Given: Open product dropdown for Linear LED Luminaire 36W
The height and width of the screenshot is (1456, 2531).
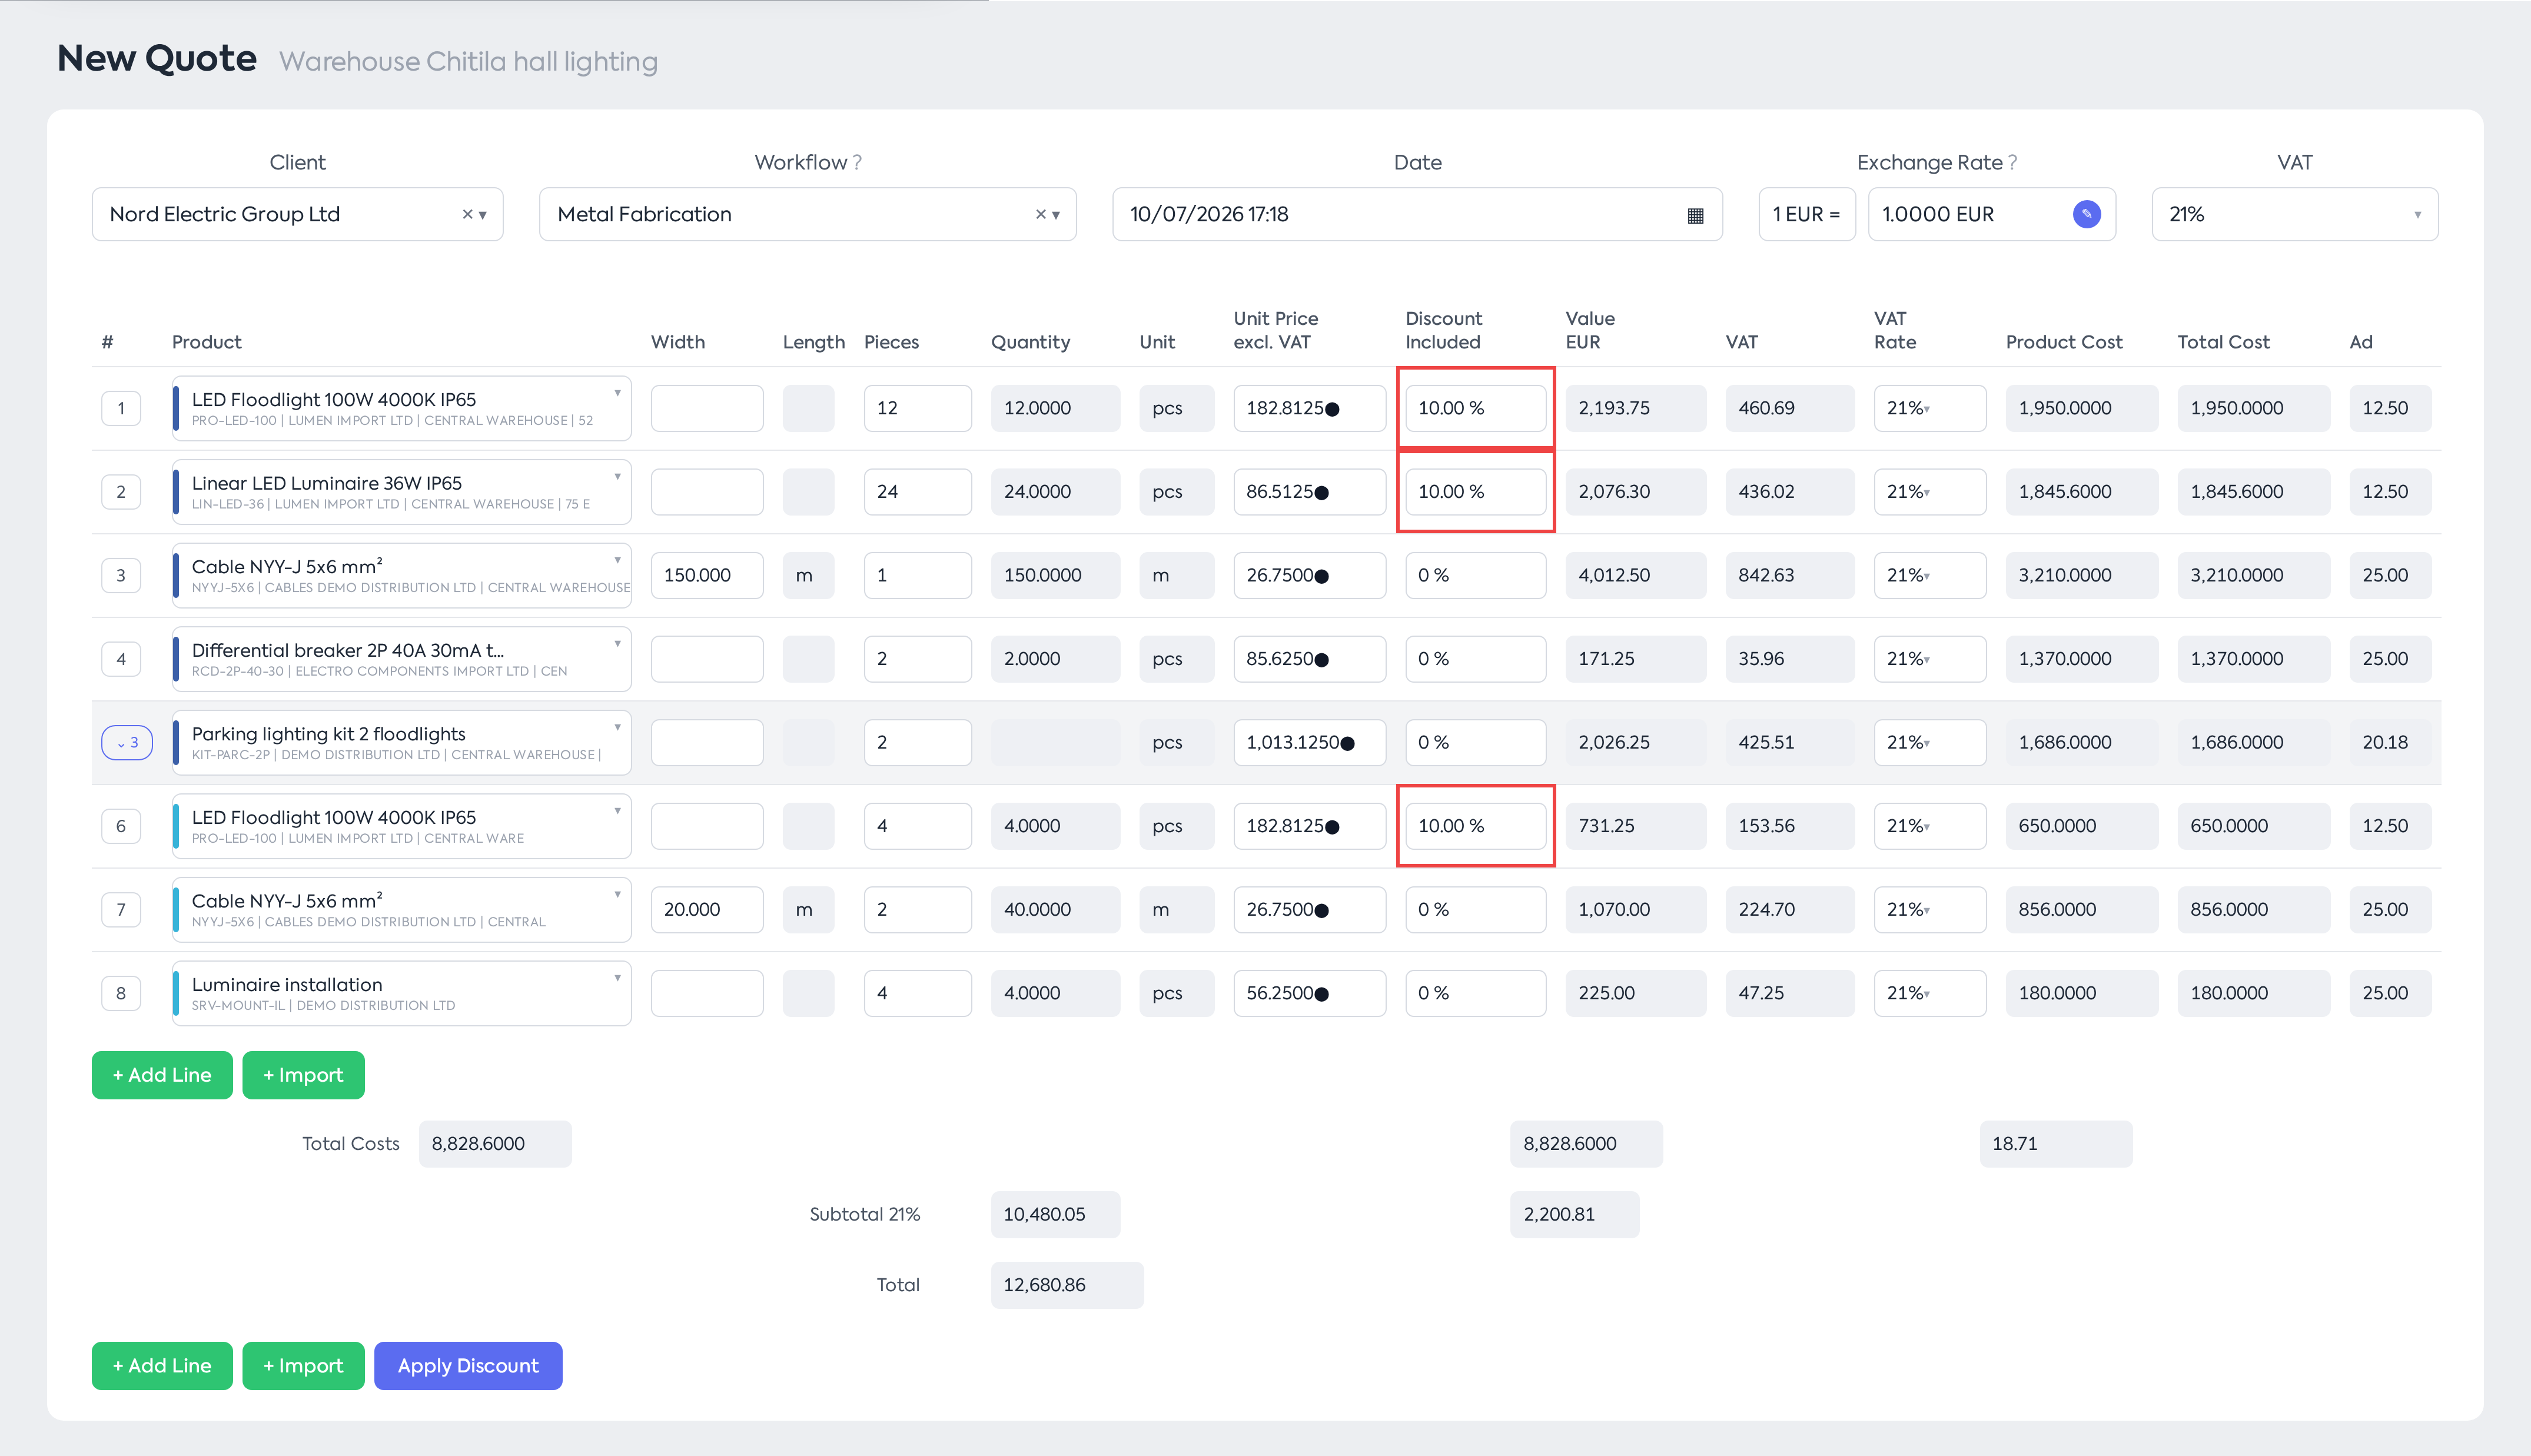Looking at the screenshot, I should click(617, 476).
